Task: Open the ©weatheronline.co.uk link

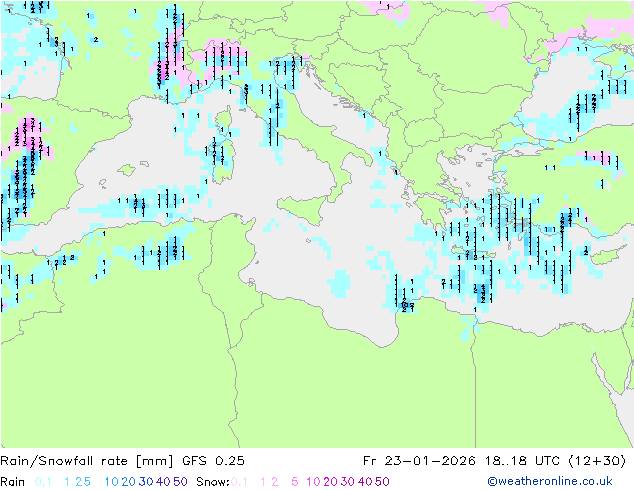Action: point(550,481)
